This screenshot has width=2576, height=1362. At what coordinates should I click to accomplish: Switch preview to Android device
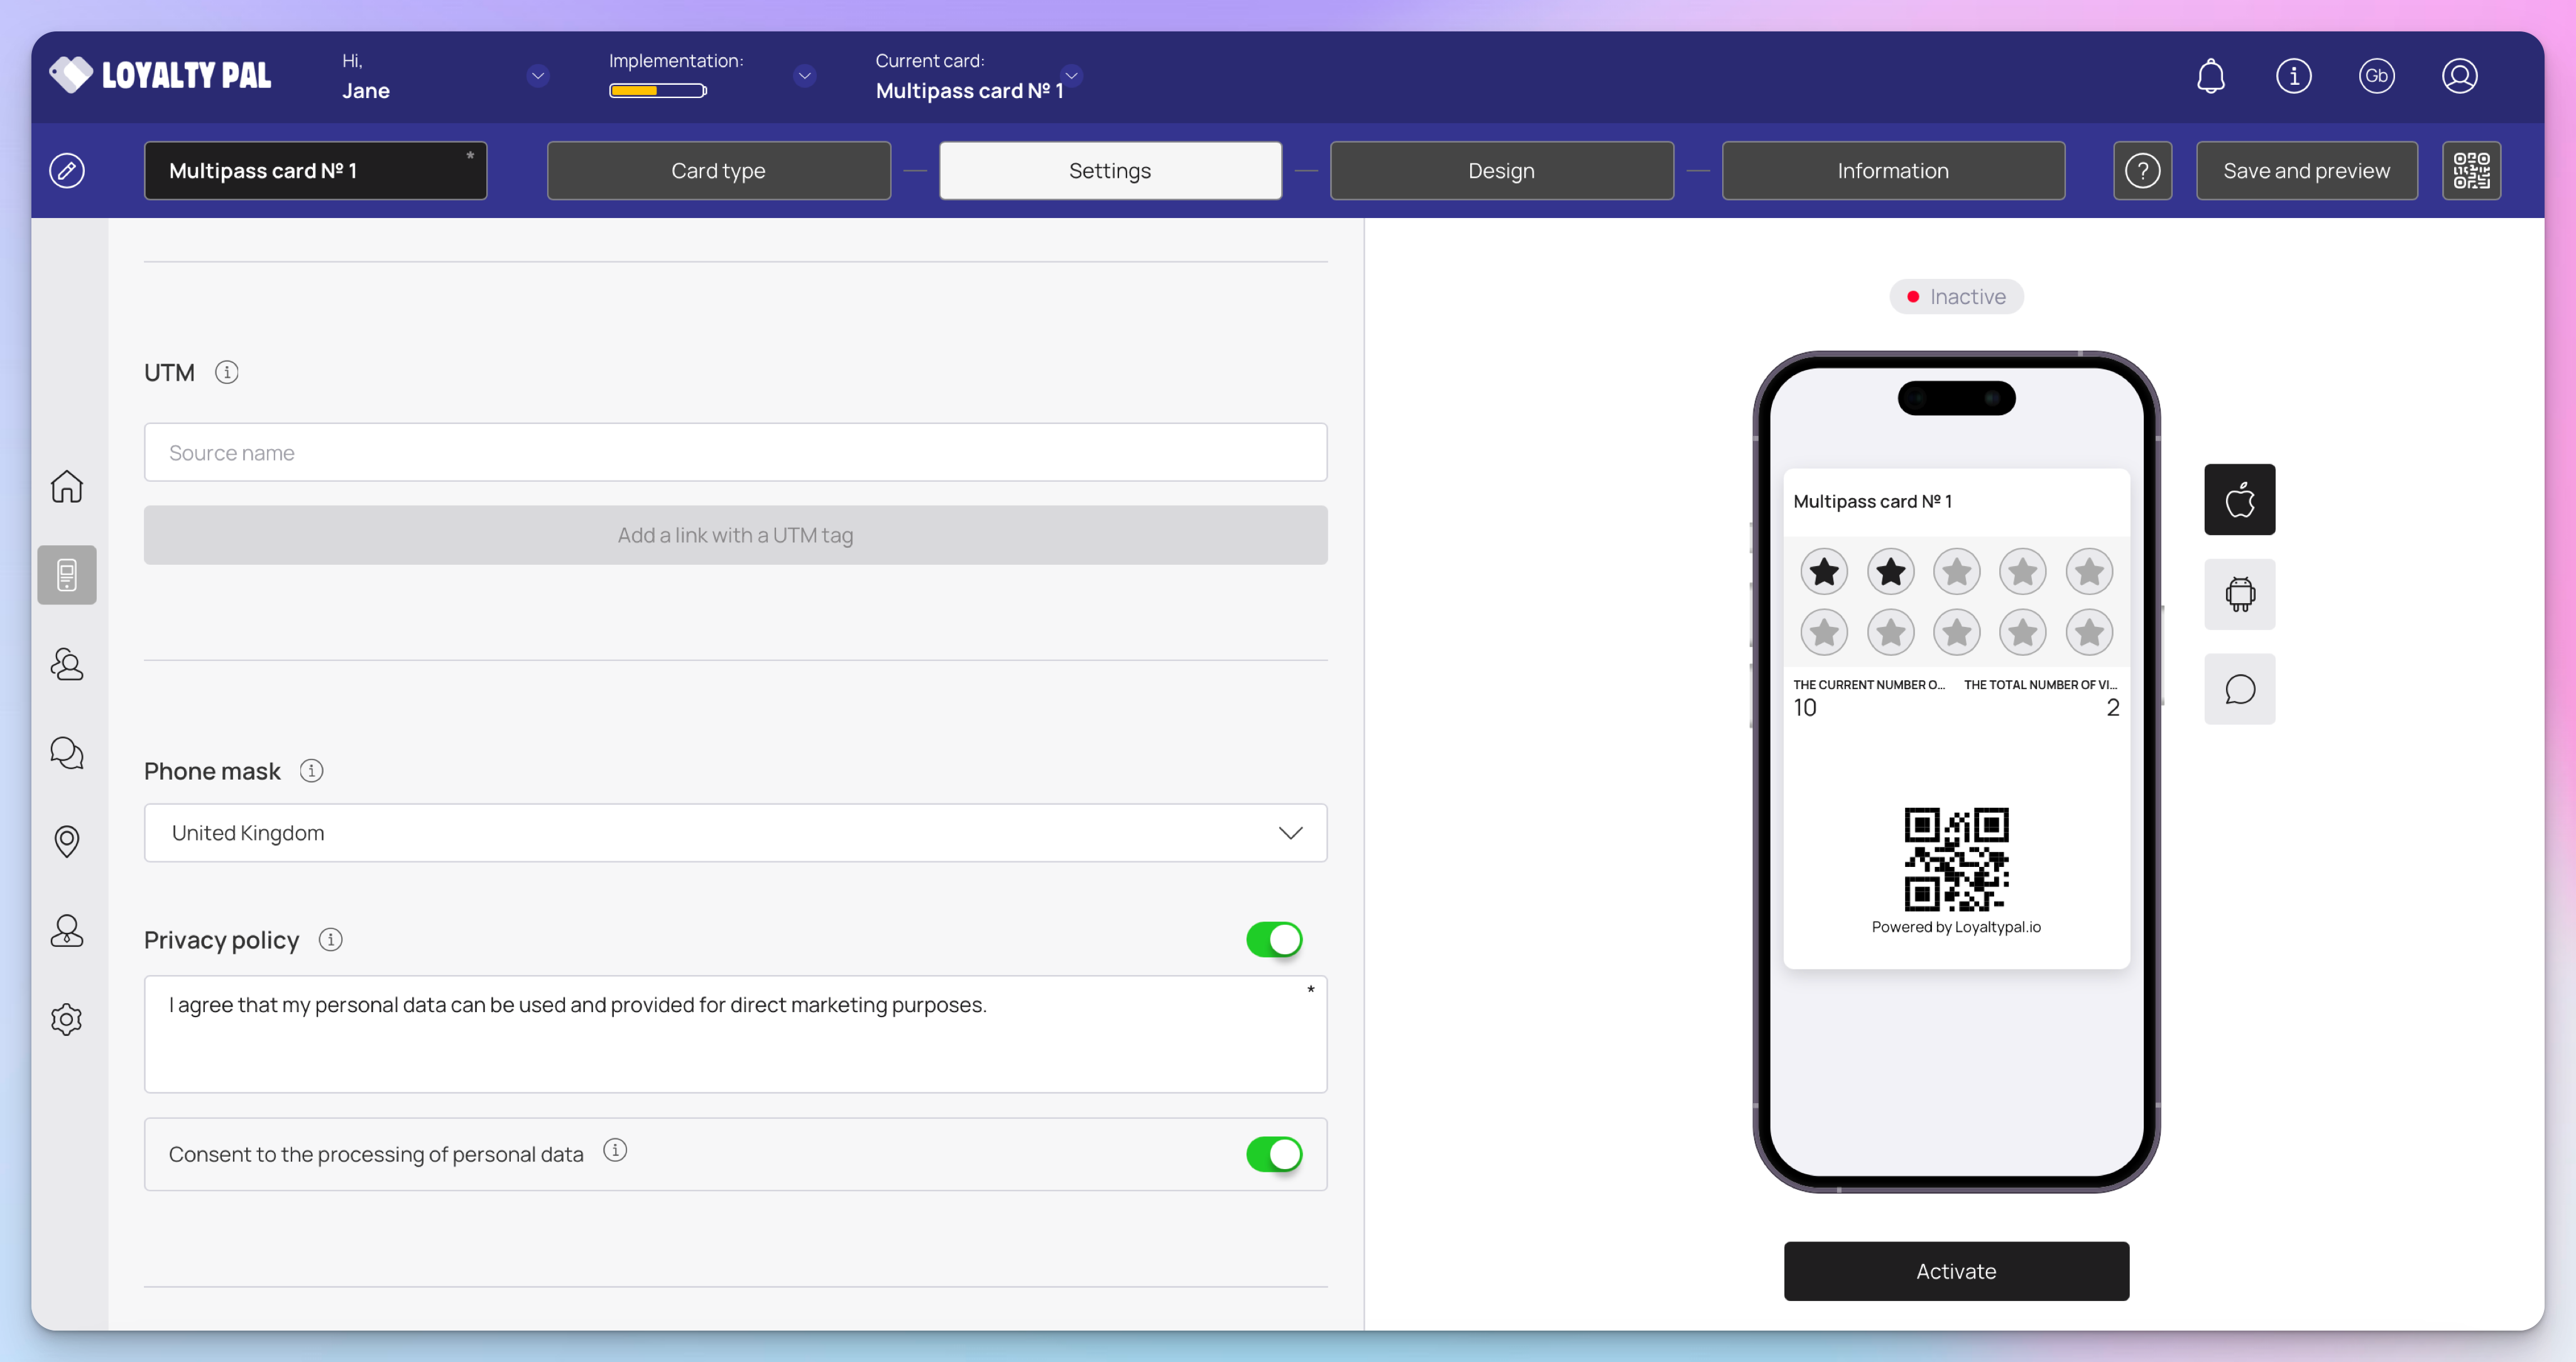2239,594
